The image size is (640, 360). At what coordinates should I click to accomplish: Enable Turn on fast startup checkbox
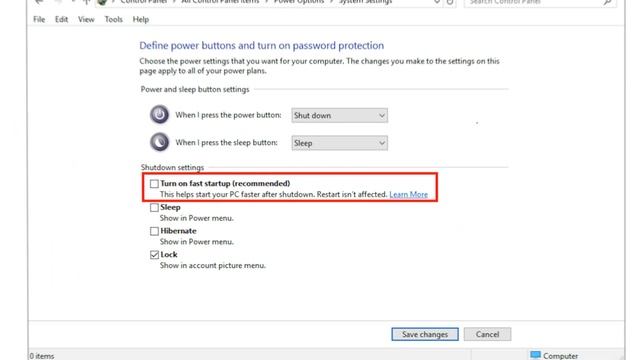click(154, 184)
